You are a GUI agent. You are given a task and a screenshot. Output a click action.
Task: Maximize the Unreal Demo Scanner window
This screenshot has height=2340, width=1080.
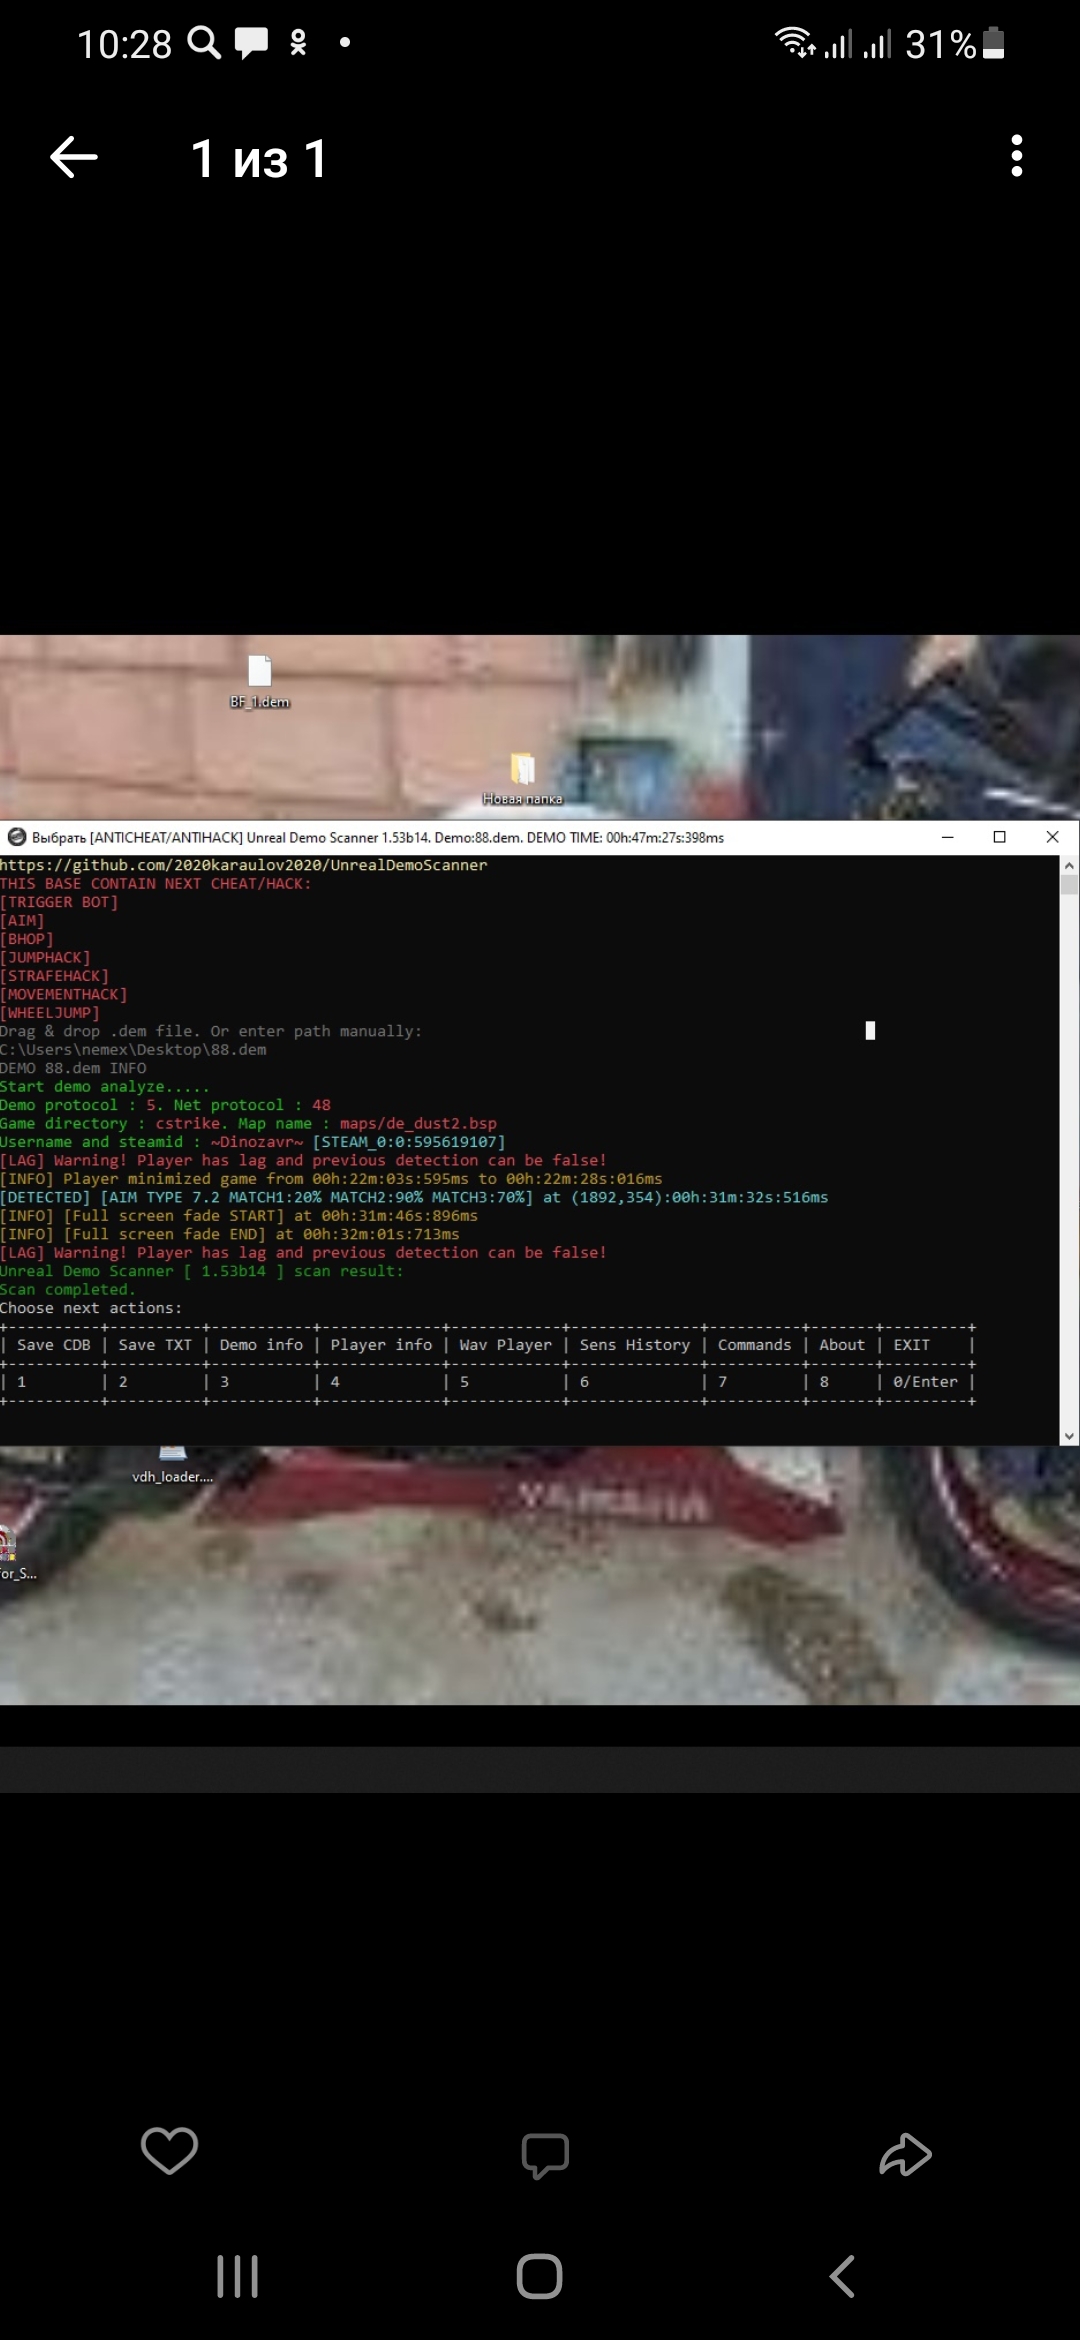click(x=999, y=837)
